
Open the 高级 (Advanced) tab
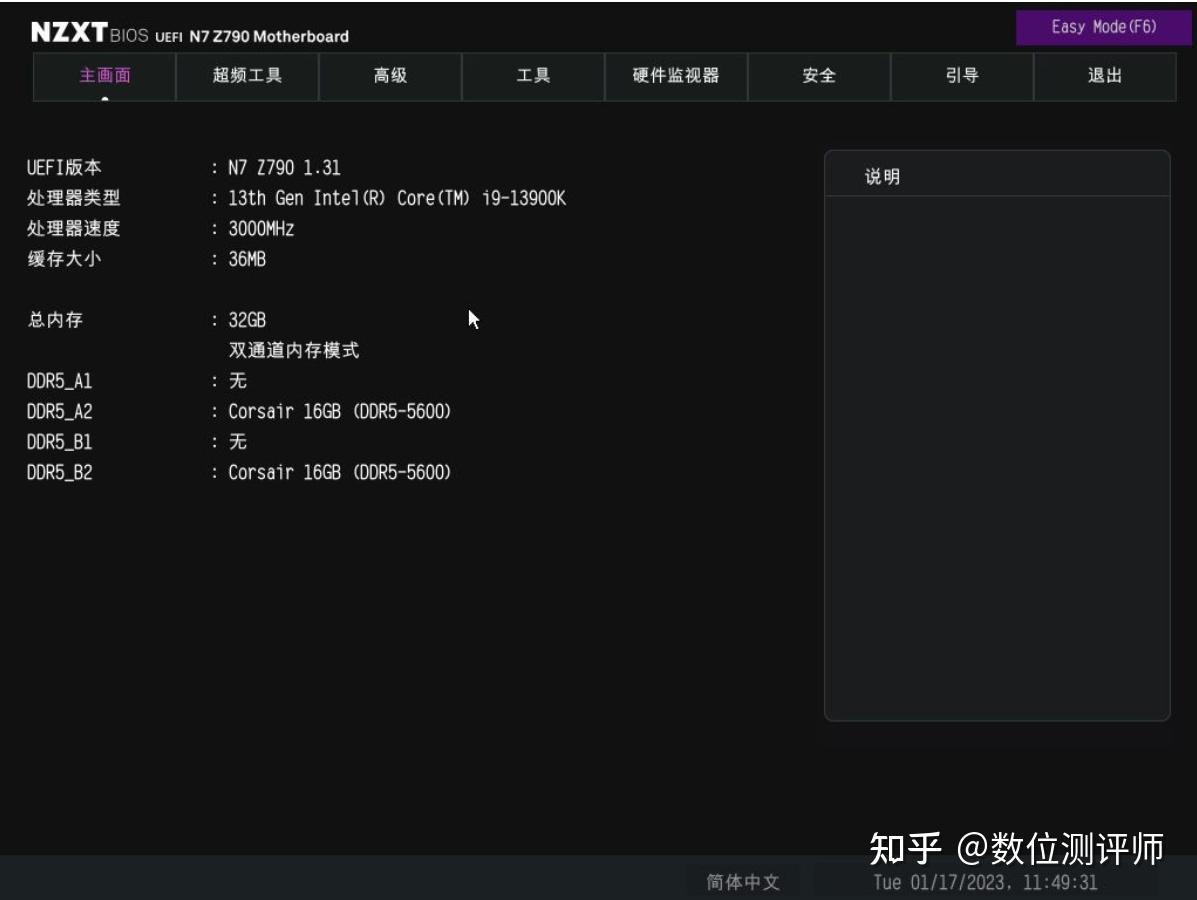click(389, 75)
